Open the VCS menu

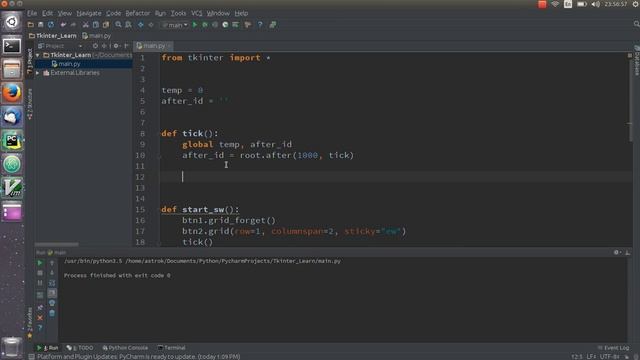[197, 13]
